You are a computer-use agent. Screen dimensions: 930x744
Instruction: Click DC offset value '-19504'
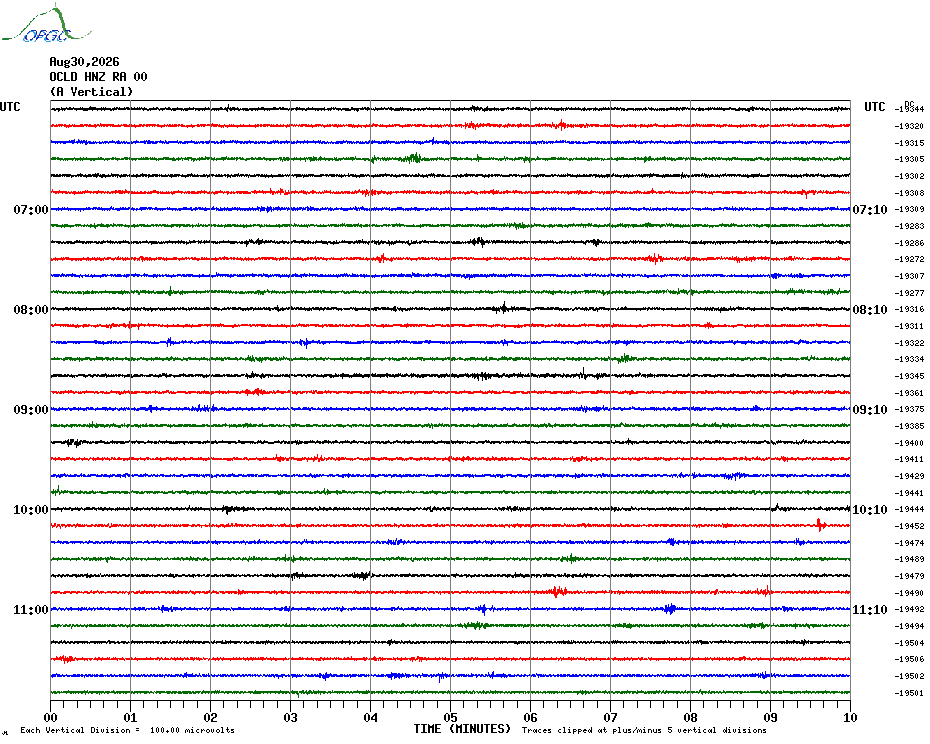pos(909,643)
